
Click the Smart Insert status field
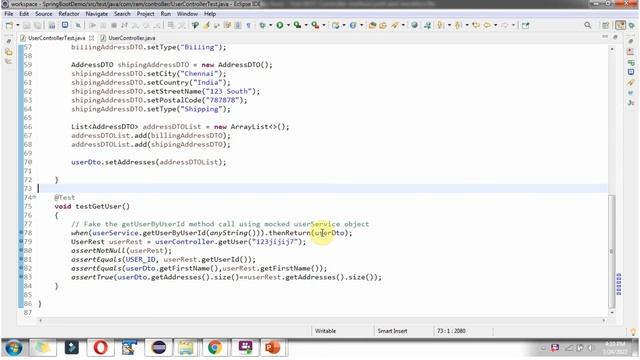click(392, 331)
